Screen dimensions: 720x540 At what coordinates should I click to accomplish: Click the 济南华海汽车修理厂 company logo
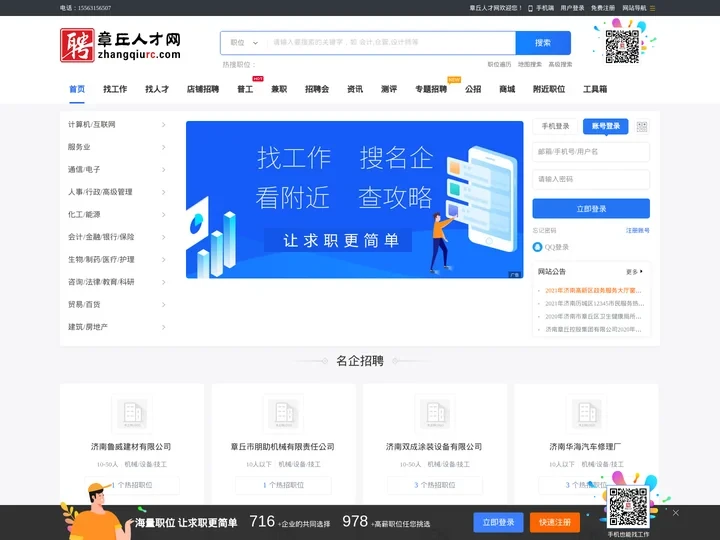586,413
